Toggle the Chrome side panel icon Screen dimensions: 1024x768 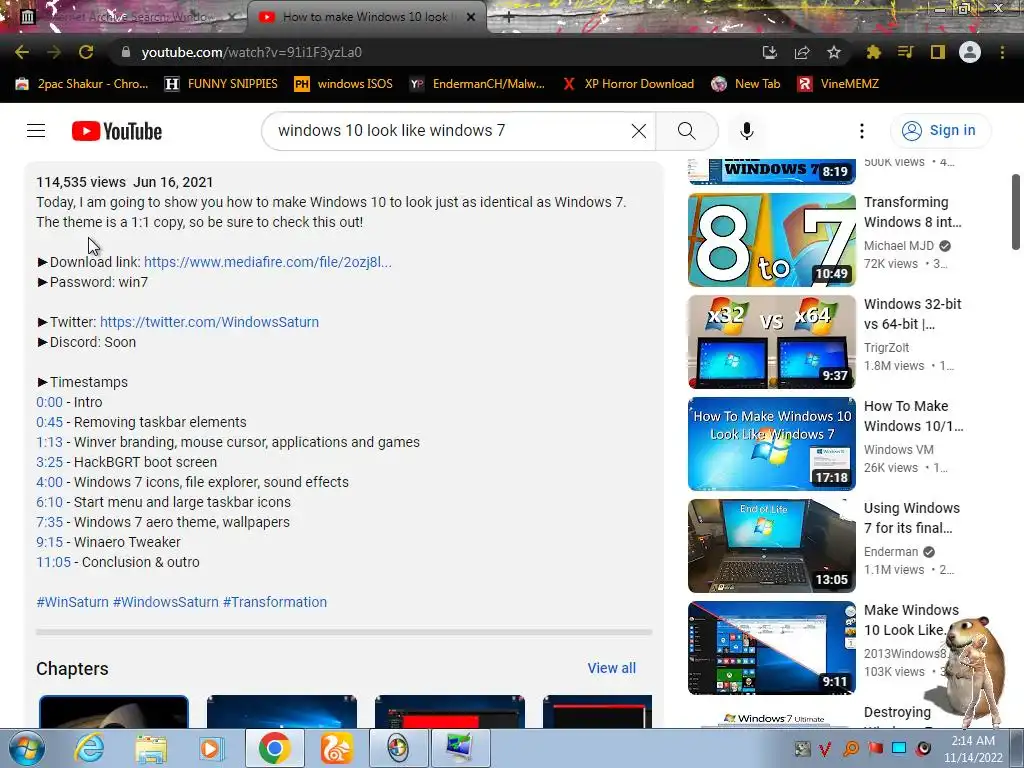click(938, 52)
